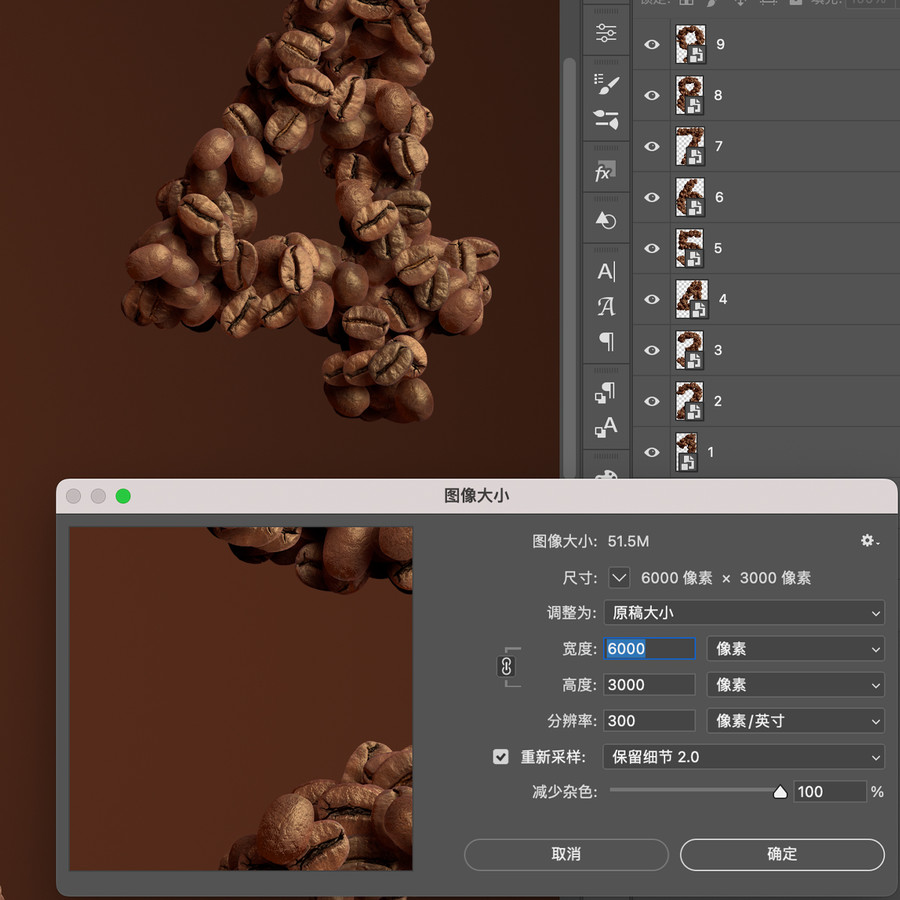Open the History panel icon

(606, 221)
